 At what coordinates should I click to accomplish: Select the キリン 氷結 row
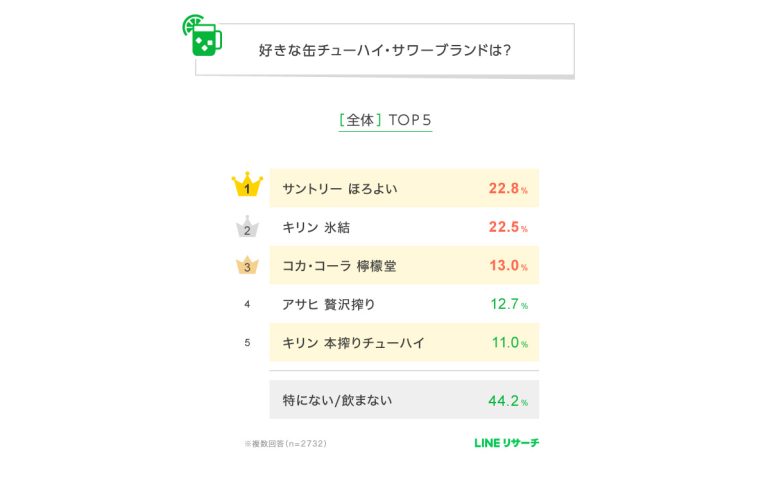(404, 226)
